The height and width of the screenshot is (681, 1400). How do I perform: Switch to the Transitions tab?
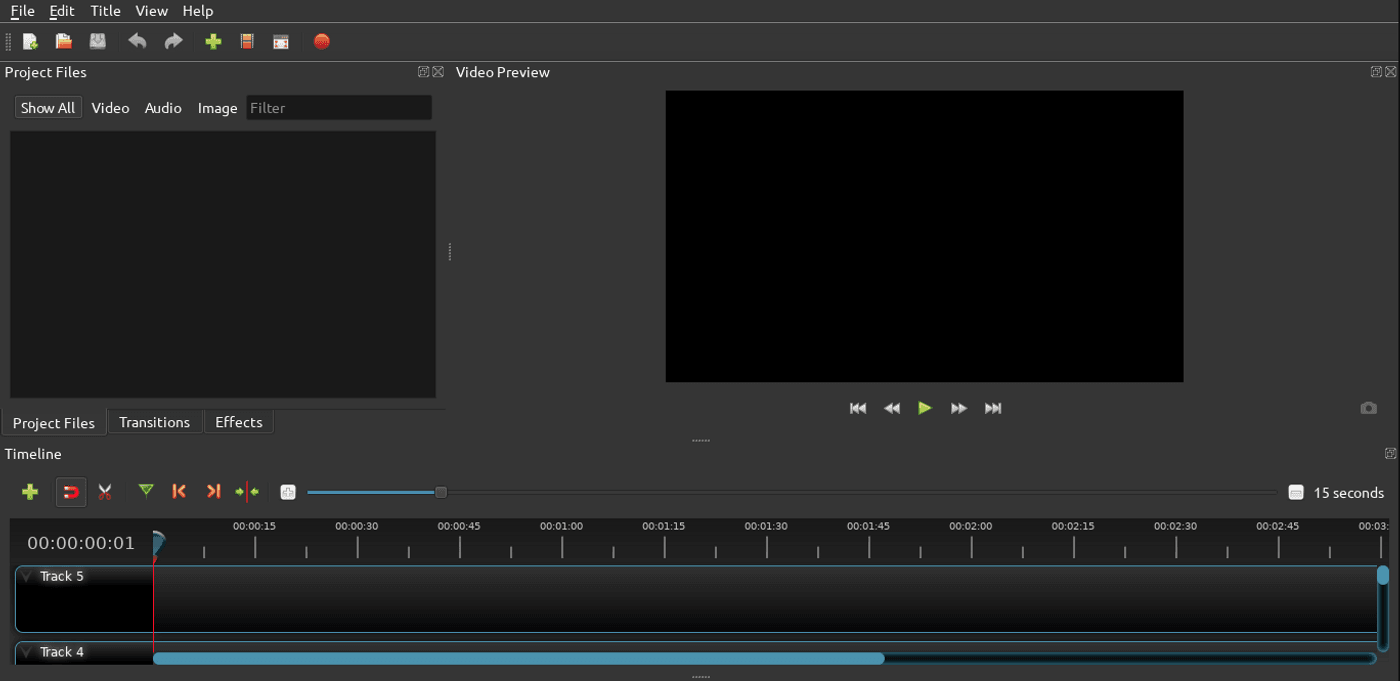154,422
